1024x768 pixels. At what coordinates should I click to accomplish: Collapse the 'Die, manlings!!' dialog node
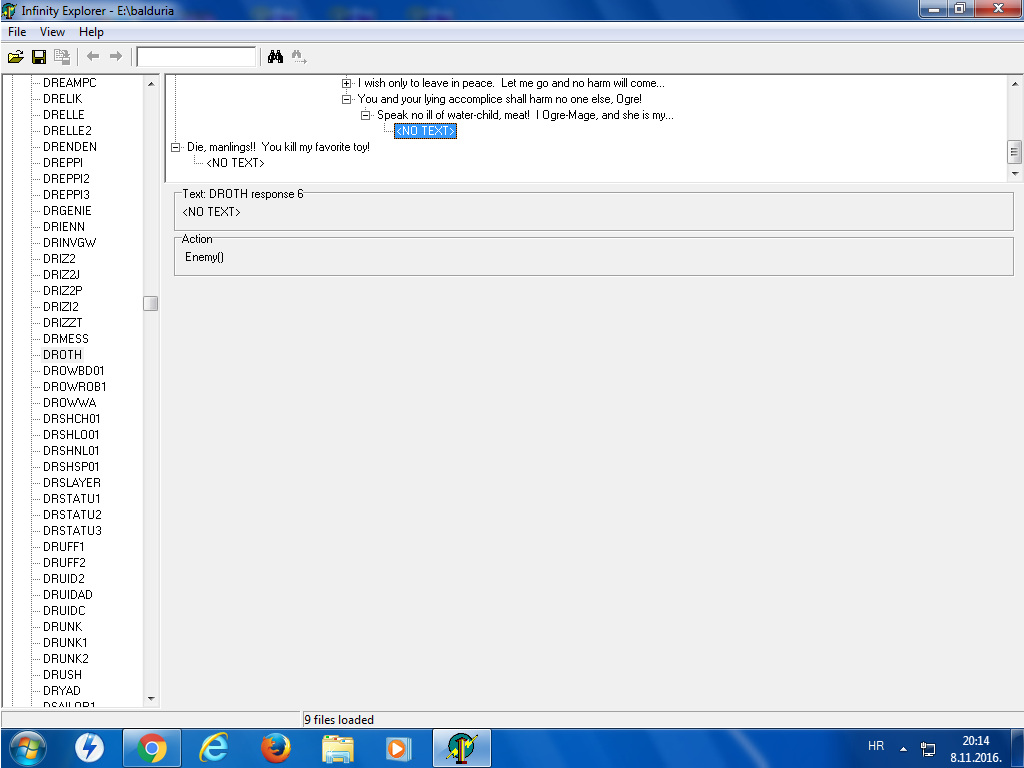click(176, 148)
